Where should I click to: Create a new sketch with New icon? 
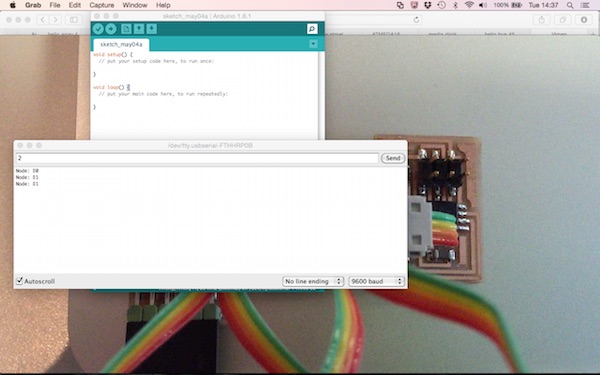[126, 29]
